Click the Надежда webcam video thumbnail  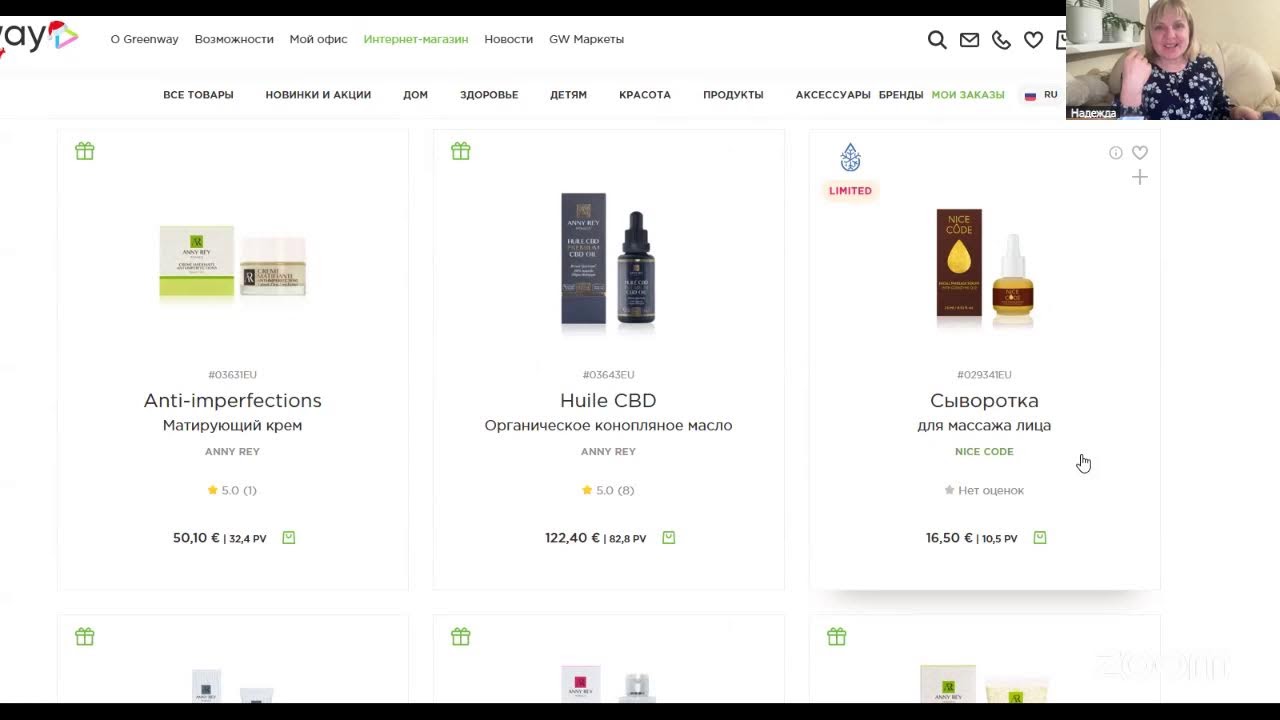pos(1173,60)
